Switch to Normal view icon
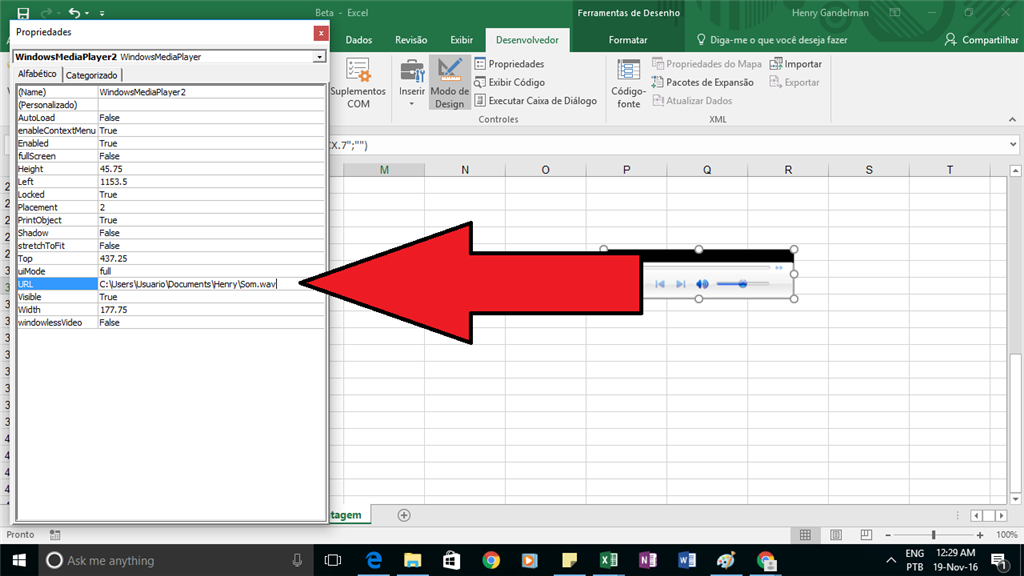 [805, 535]
